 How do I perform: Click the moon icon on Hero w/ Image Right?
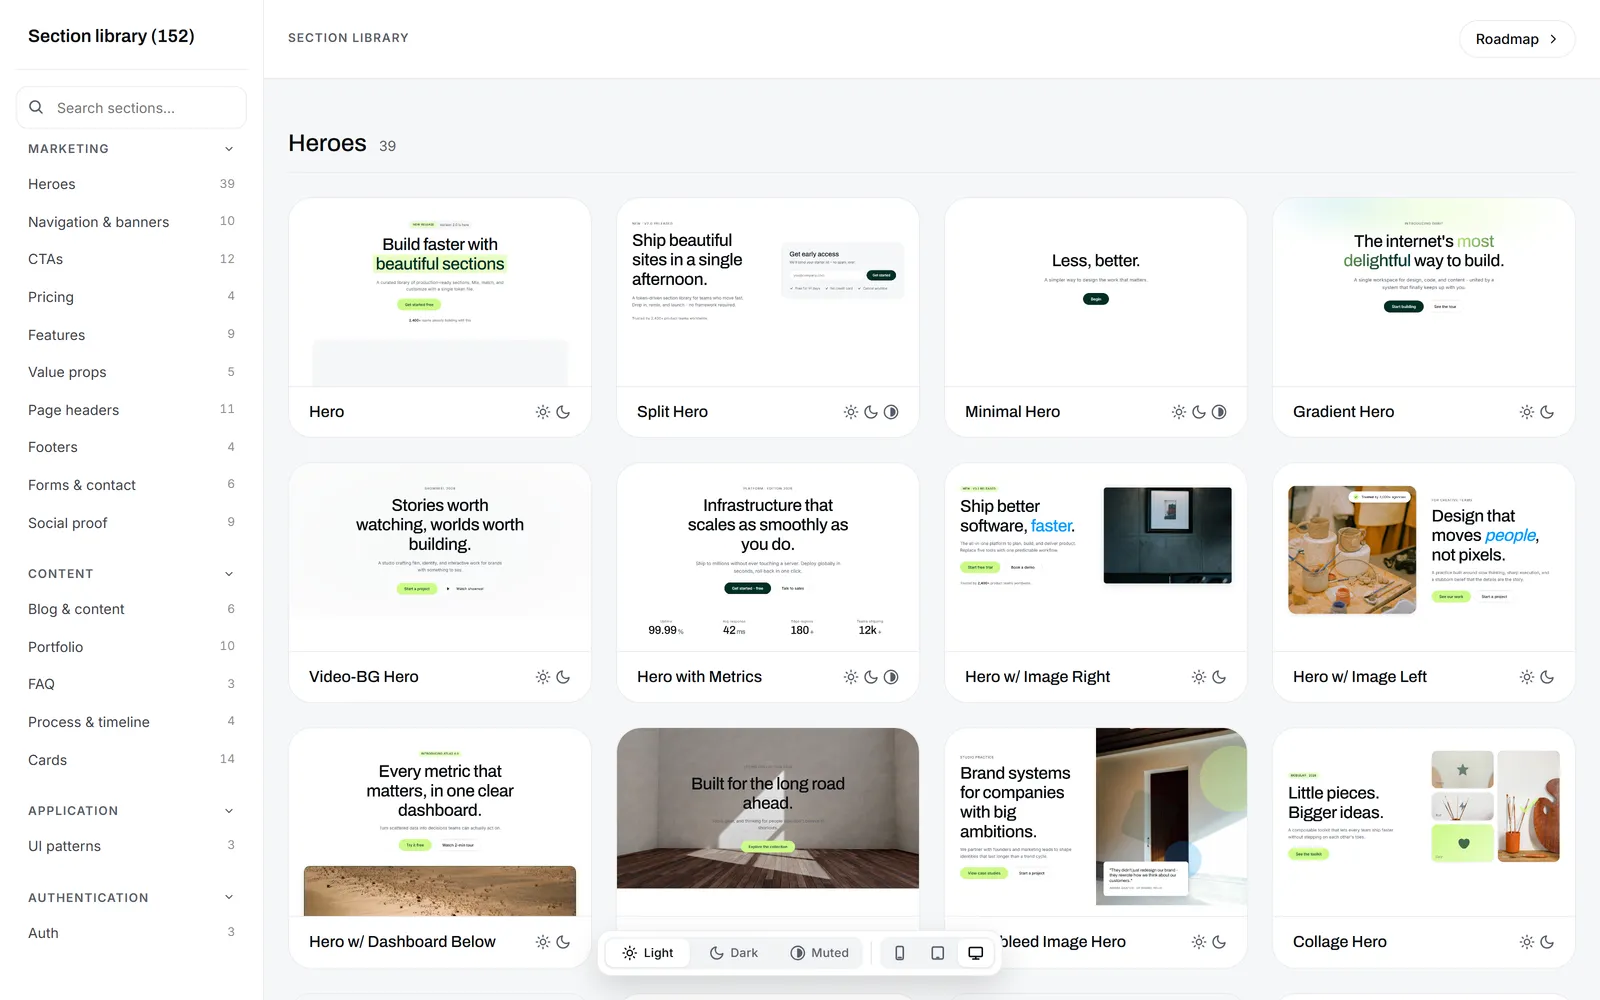(1219, 677)
